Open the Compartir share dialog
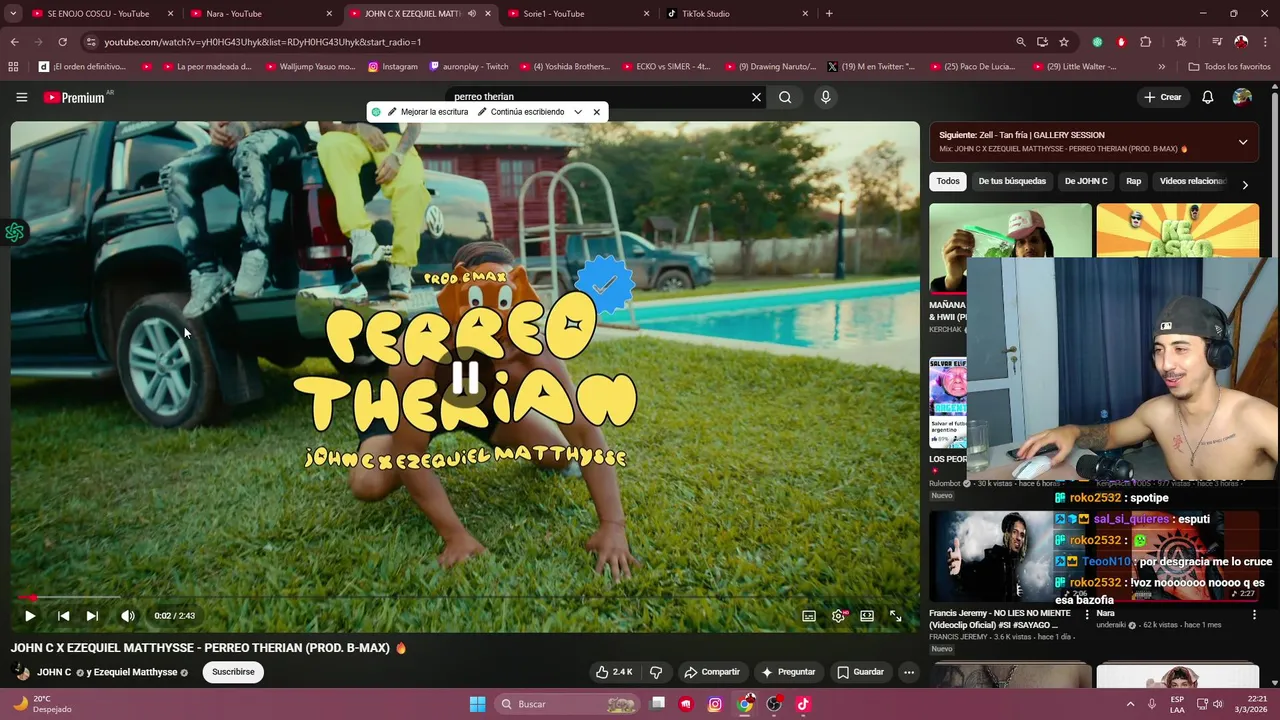This screenshot has height=720, width=1280. tap(712, 672)
